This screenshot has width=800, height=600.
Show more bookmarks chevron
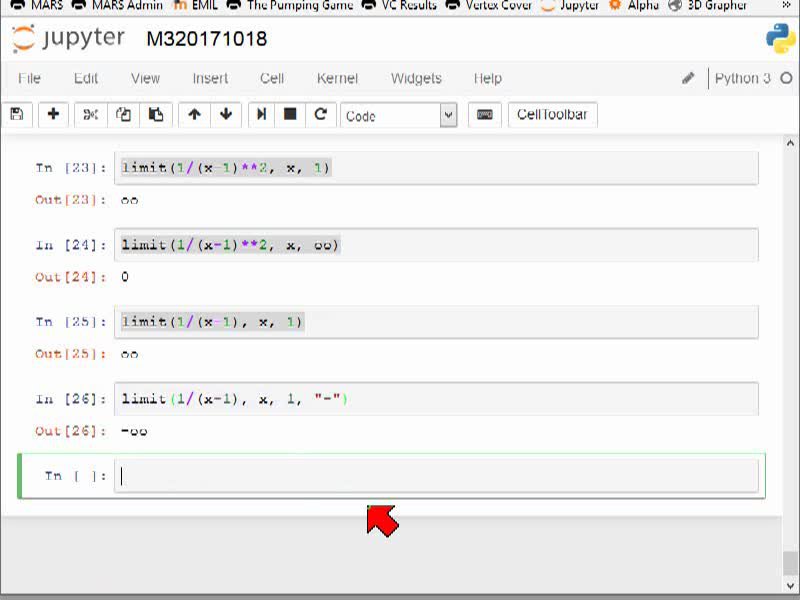[x=787, y=5]
